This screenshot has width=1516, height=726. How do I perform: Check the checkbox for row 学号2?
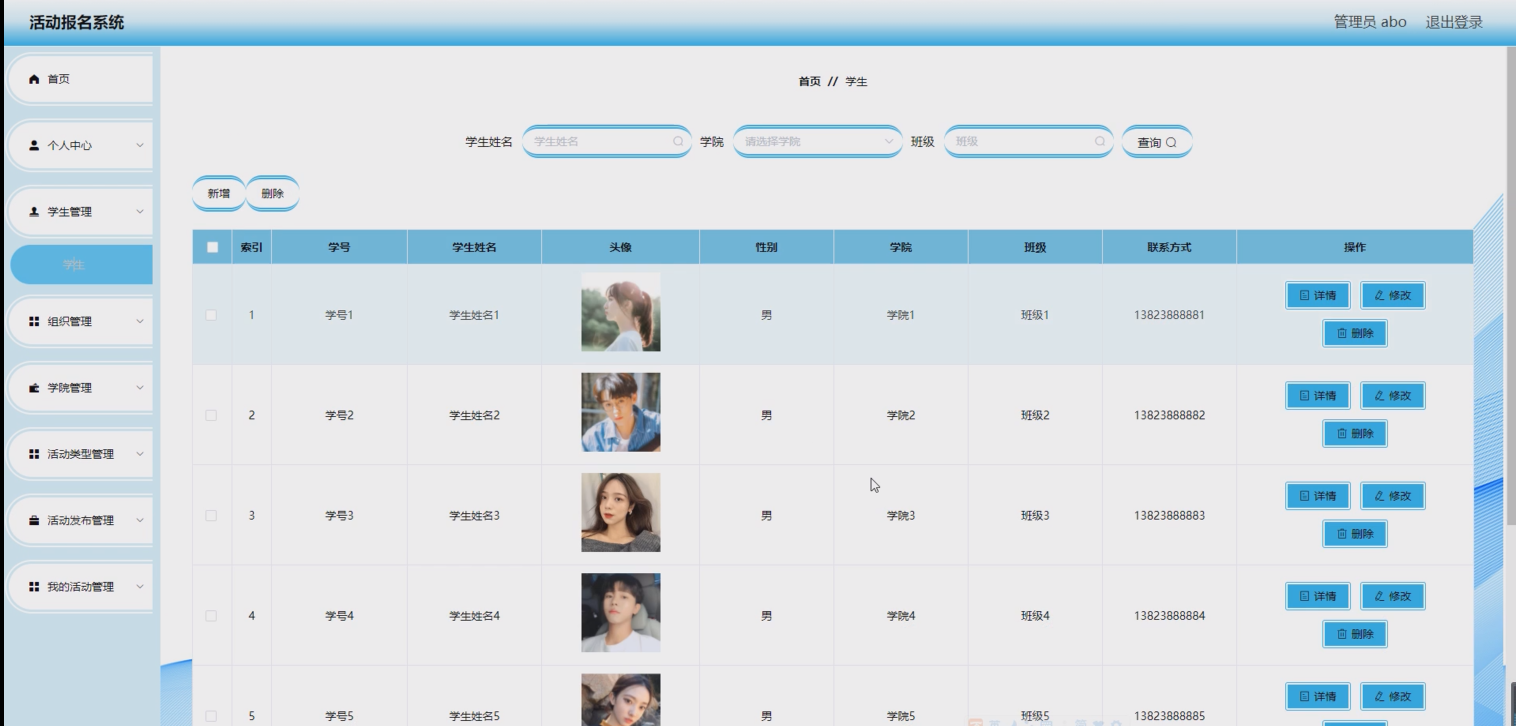211,415
